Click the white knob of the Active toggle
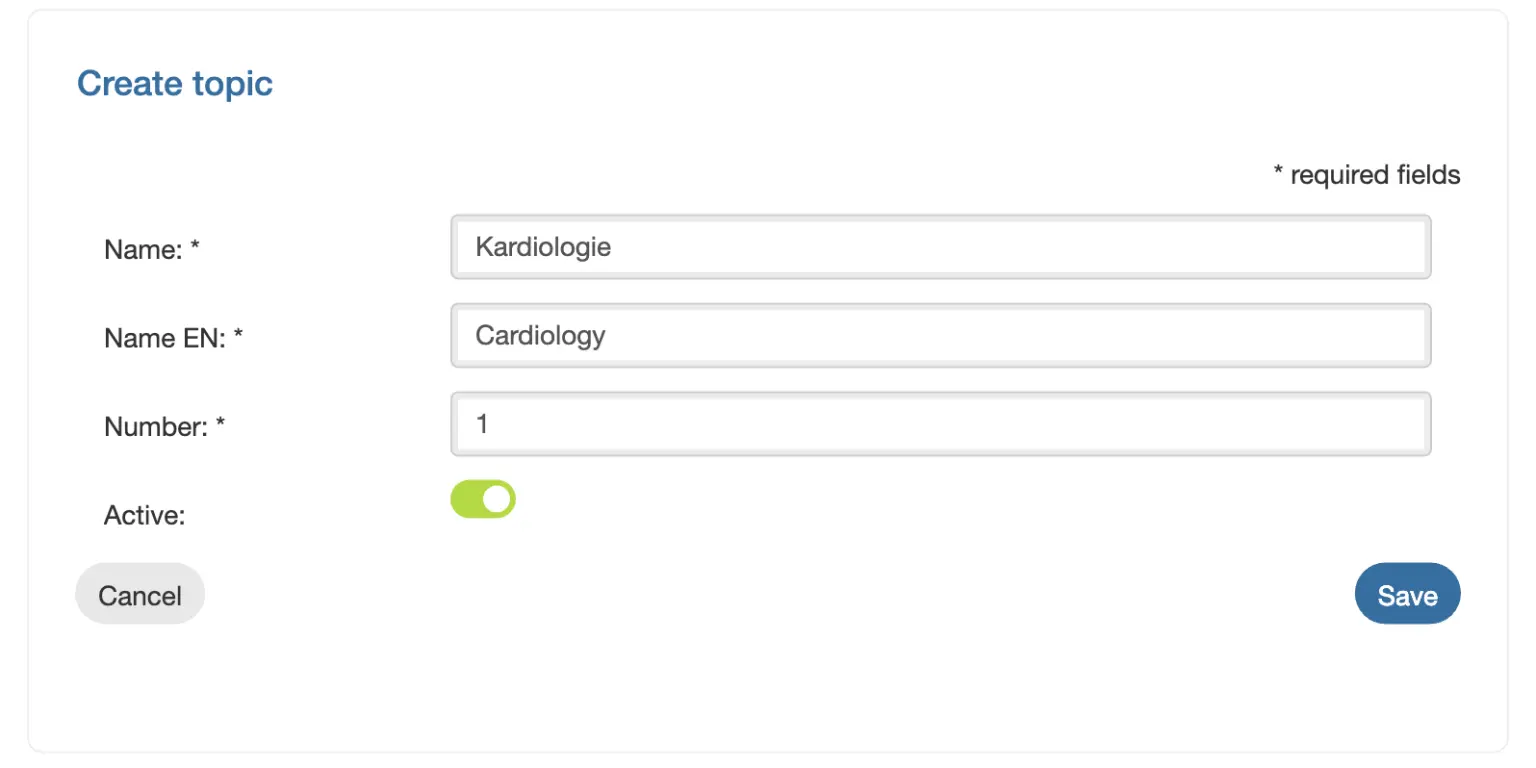The width and height of the screenshot is (1536, 768). pos(497,499)
